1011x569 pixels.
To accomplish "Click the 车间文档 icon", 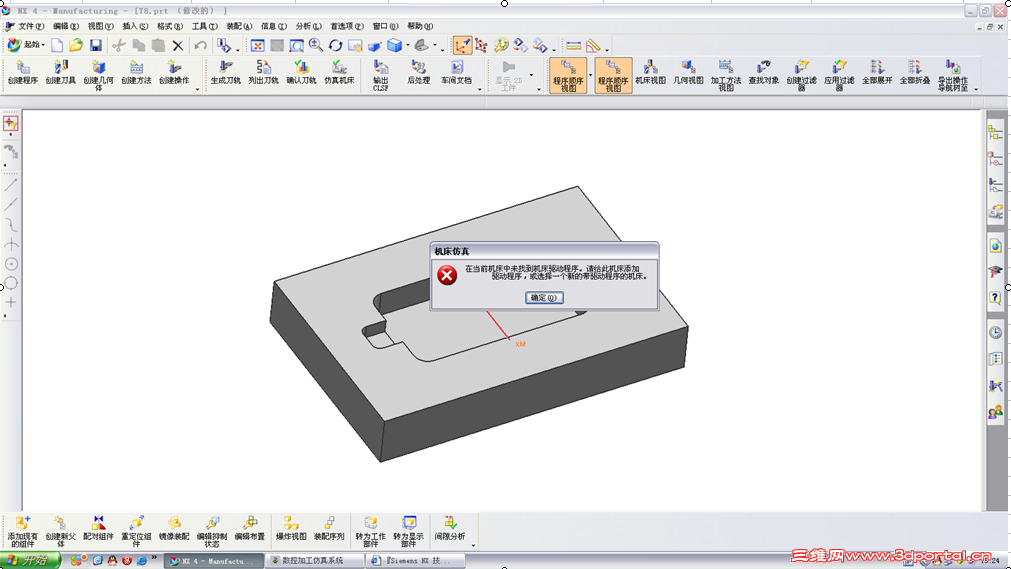I will [x=456, y=72].
